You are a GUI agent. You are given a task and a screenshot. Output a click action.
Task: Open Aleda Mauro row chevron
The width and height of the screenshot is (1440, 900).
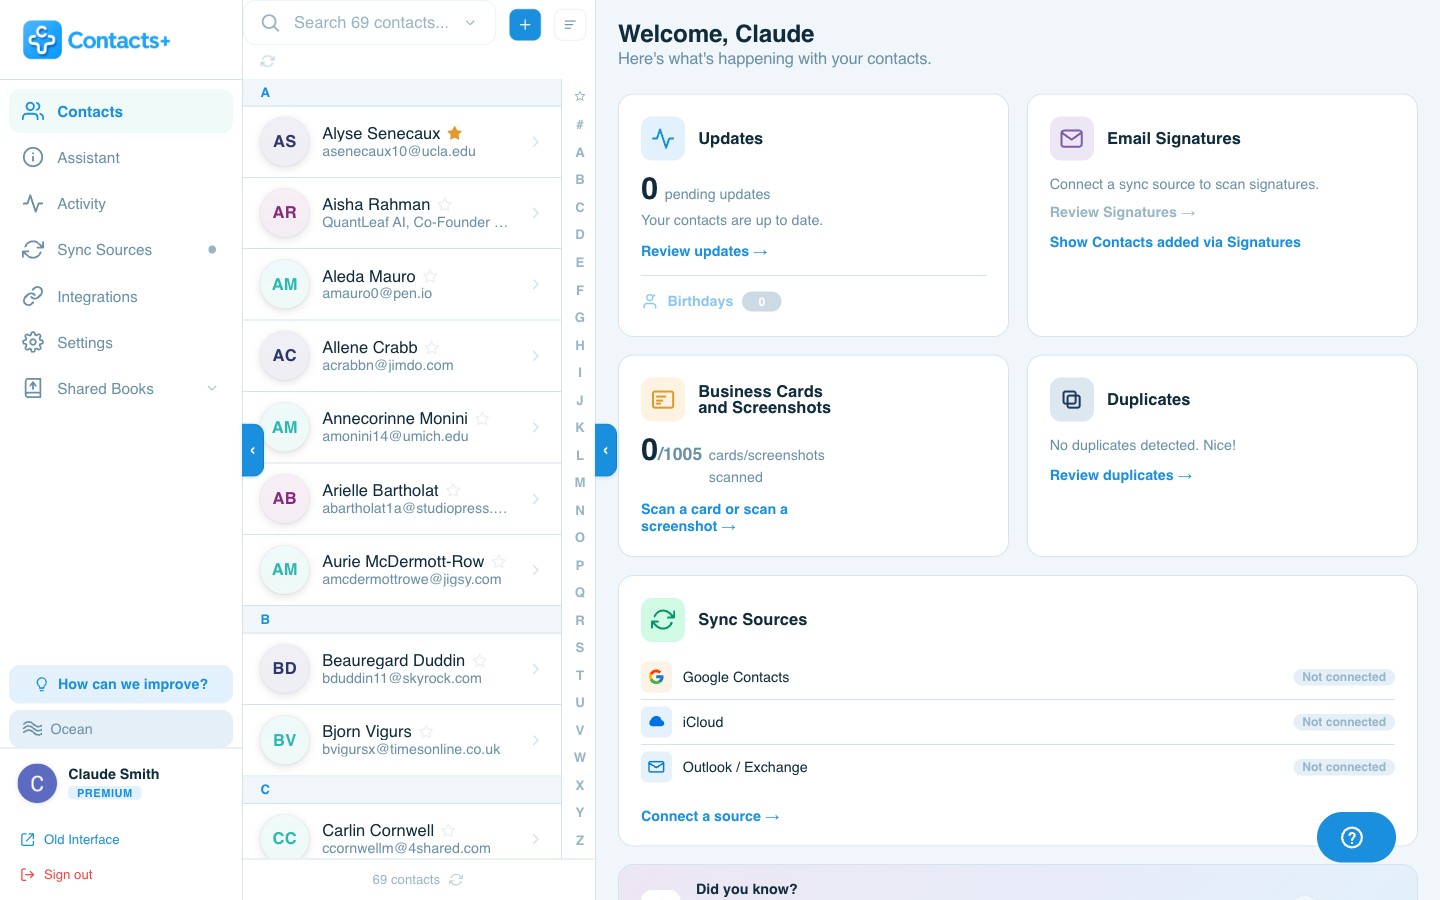(536, 284)
